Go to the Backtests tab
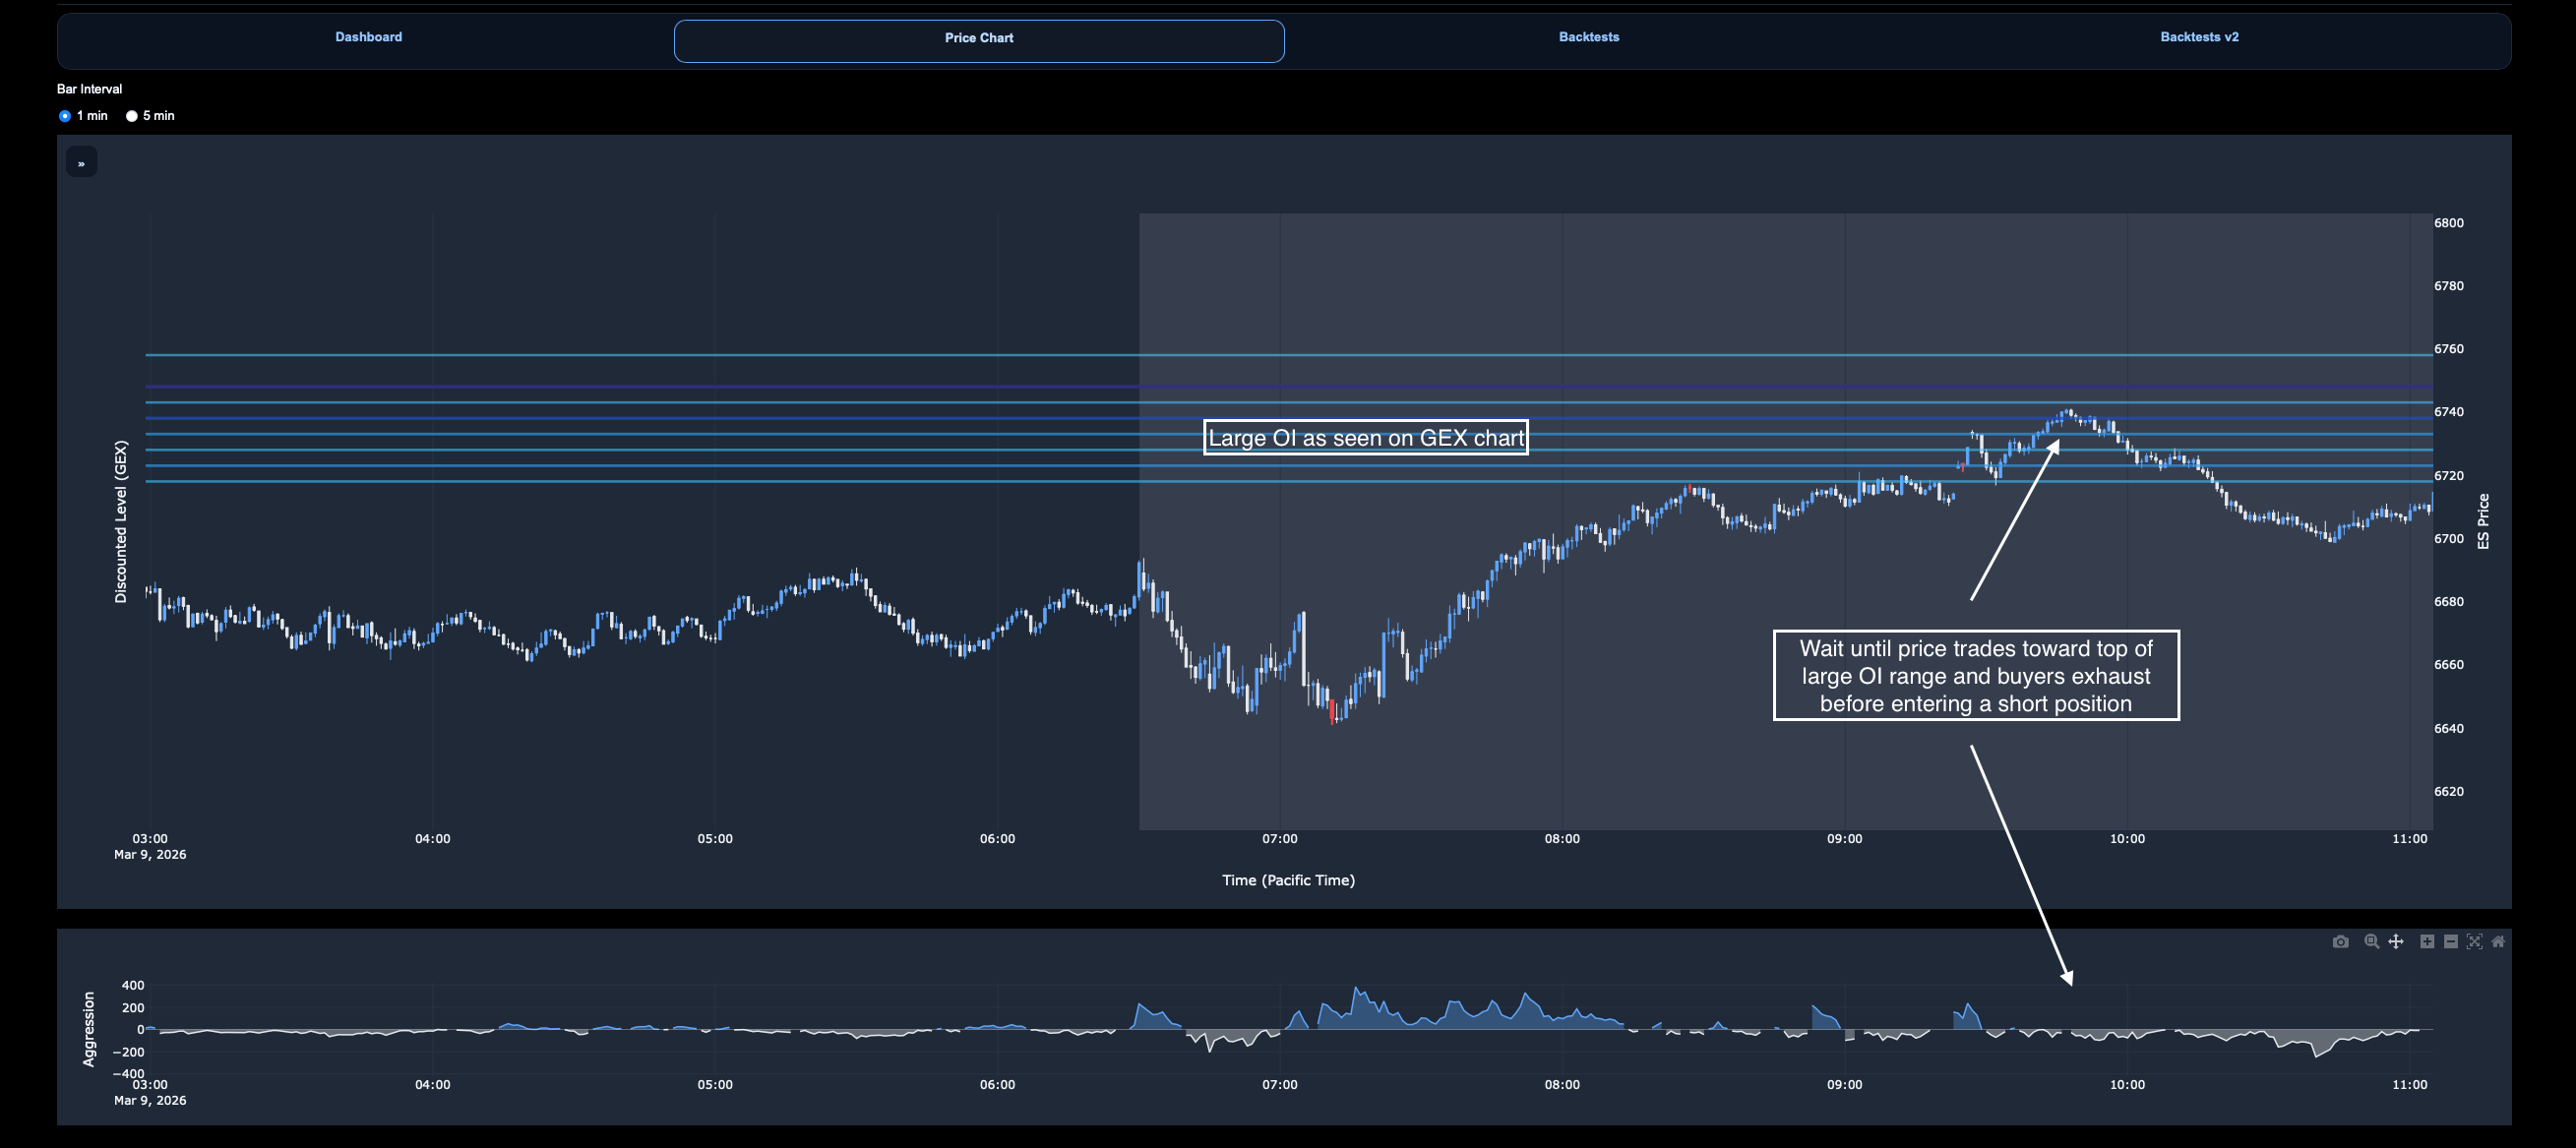This screenshot has height=1148, width=2576. click(x=1588, y=37)
